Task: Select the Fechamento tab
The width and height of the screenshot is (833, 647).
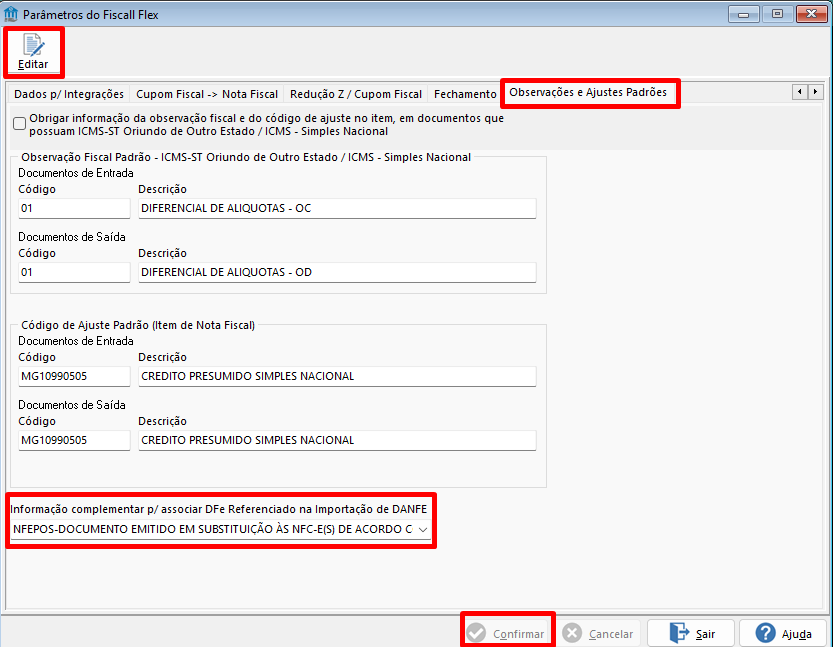Action: click(465, 94)
